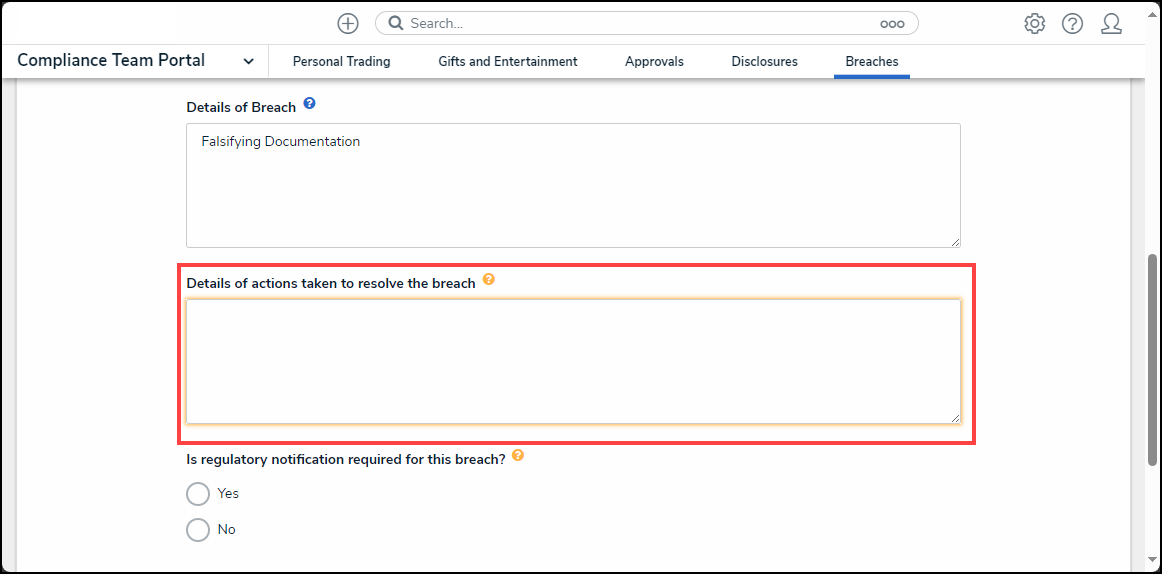Click the vertical page scrollbar
The image size is (1162, 574).
pos(1152,359)
